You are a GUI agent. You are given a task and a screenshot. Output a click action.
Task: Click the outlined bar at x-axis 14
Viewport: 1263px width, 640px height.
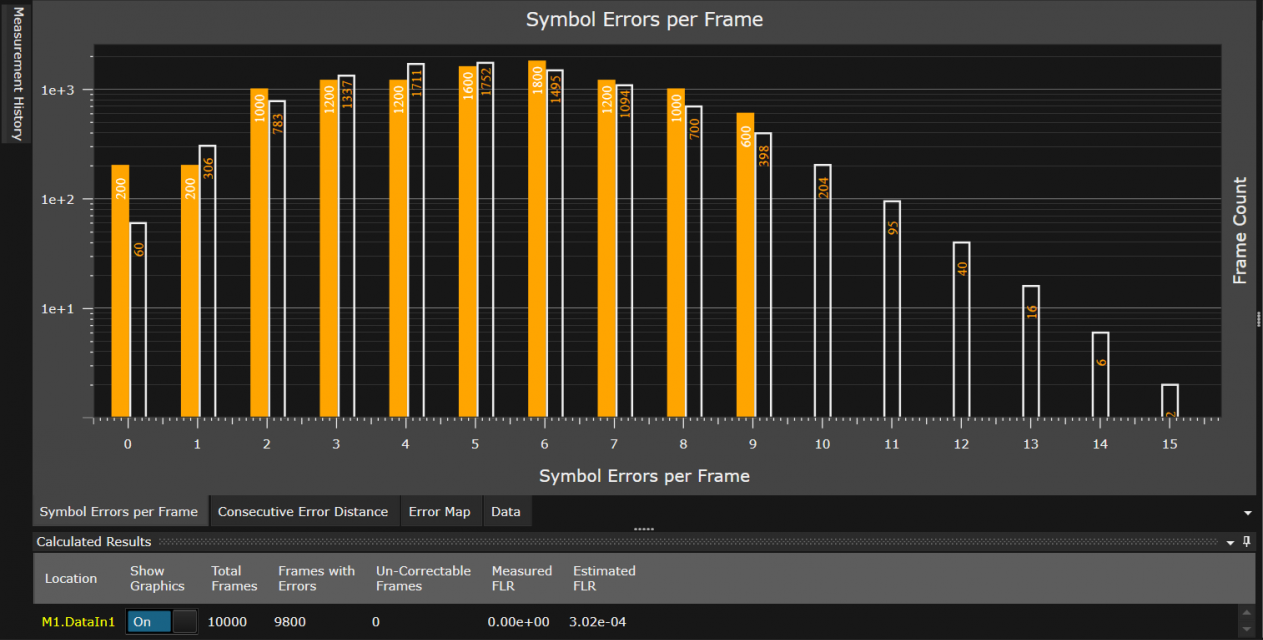pos(1100,374)
